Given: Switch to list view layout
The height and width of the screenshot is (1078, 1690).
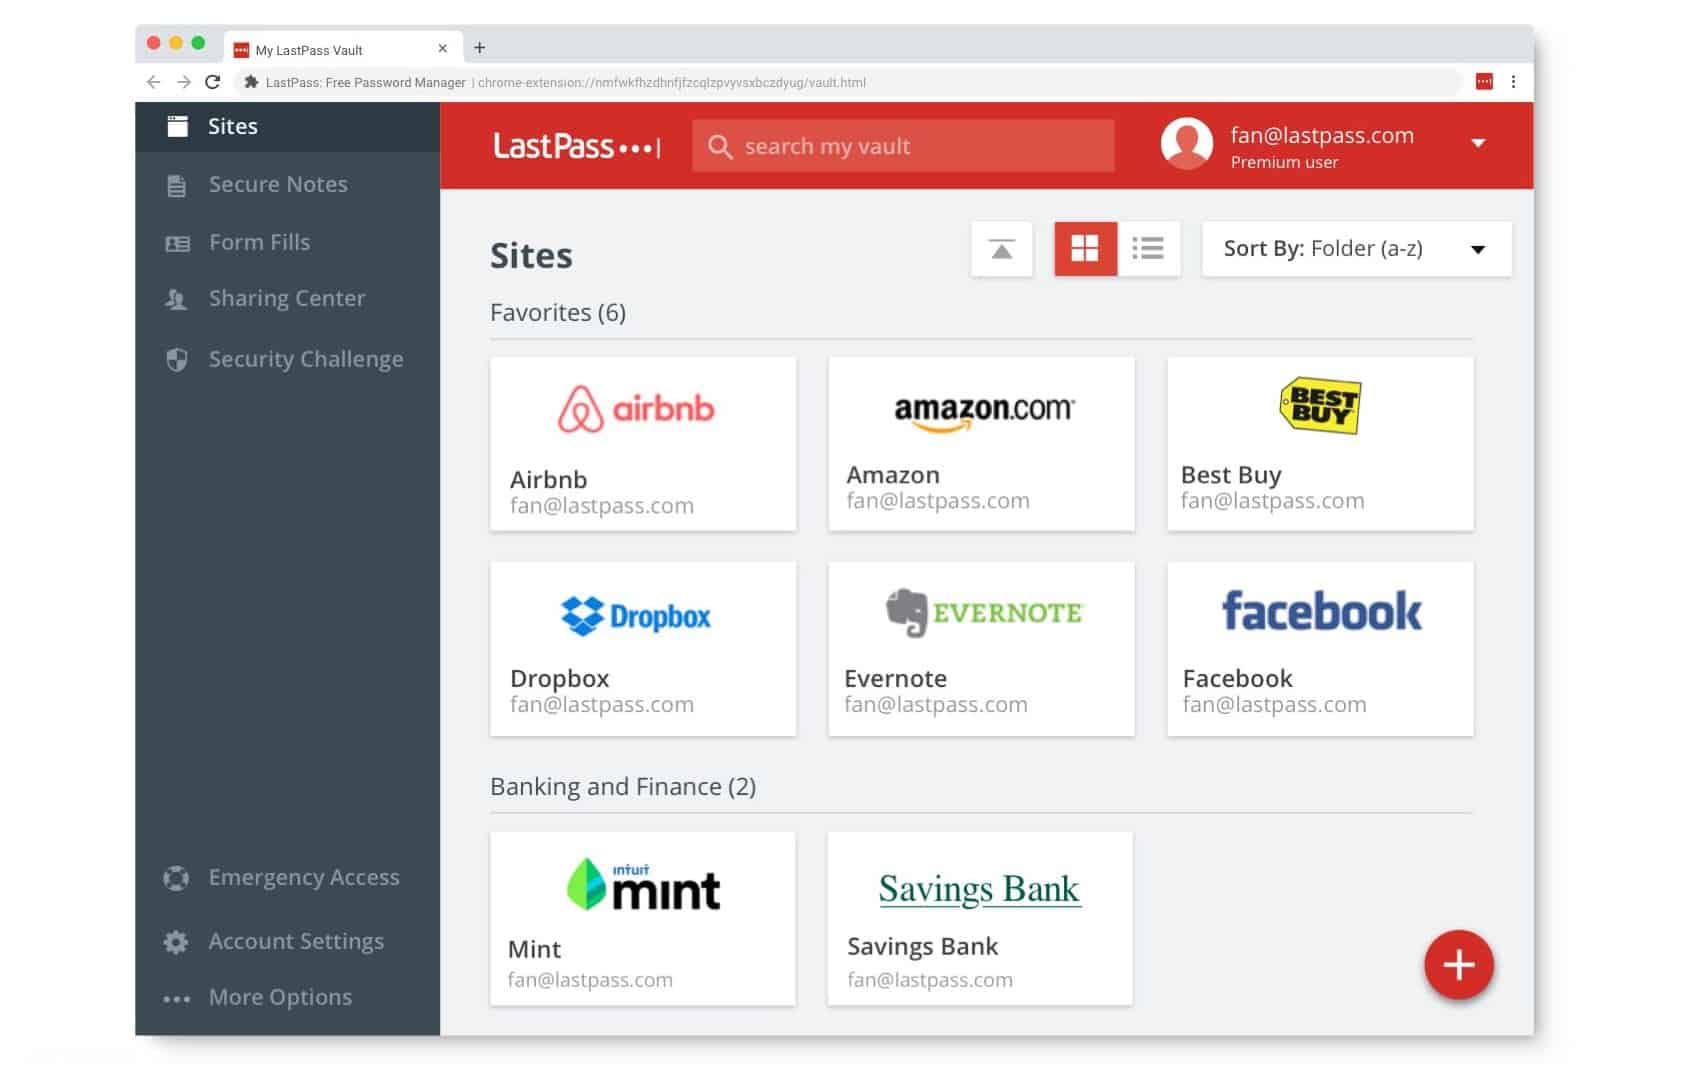Looking at the screenshot, I should 1148,249.
